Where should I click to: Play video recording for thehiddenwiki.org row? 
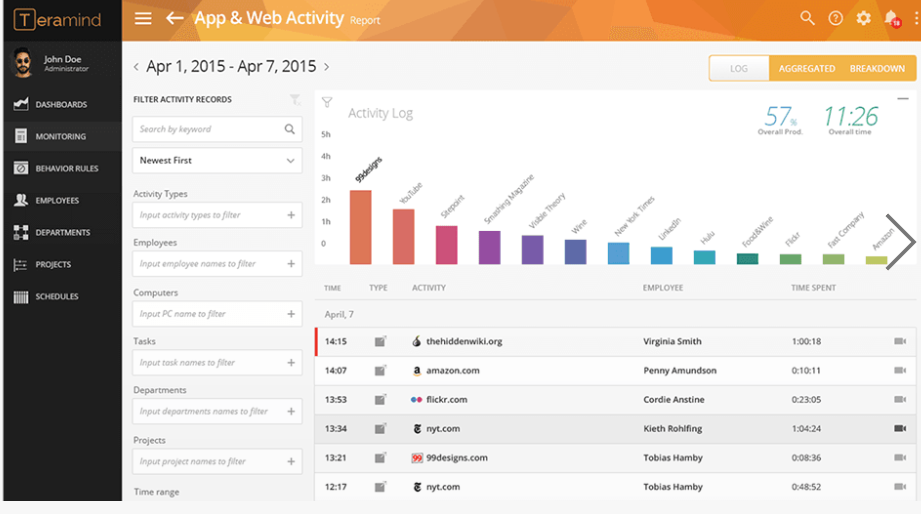point(900,341)
